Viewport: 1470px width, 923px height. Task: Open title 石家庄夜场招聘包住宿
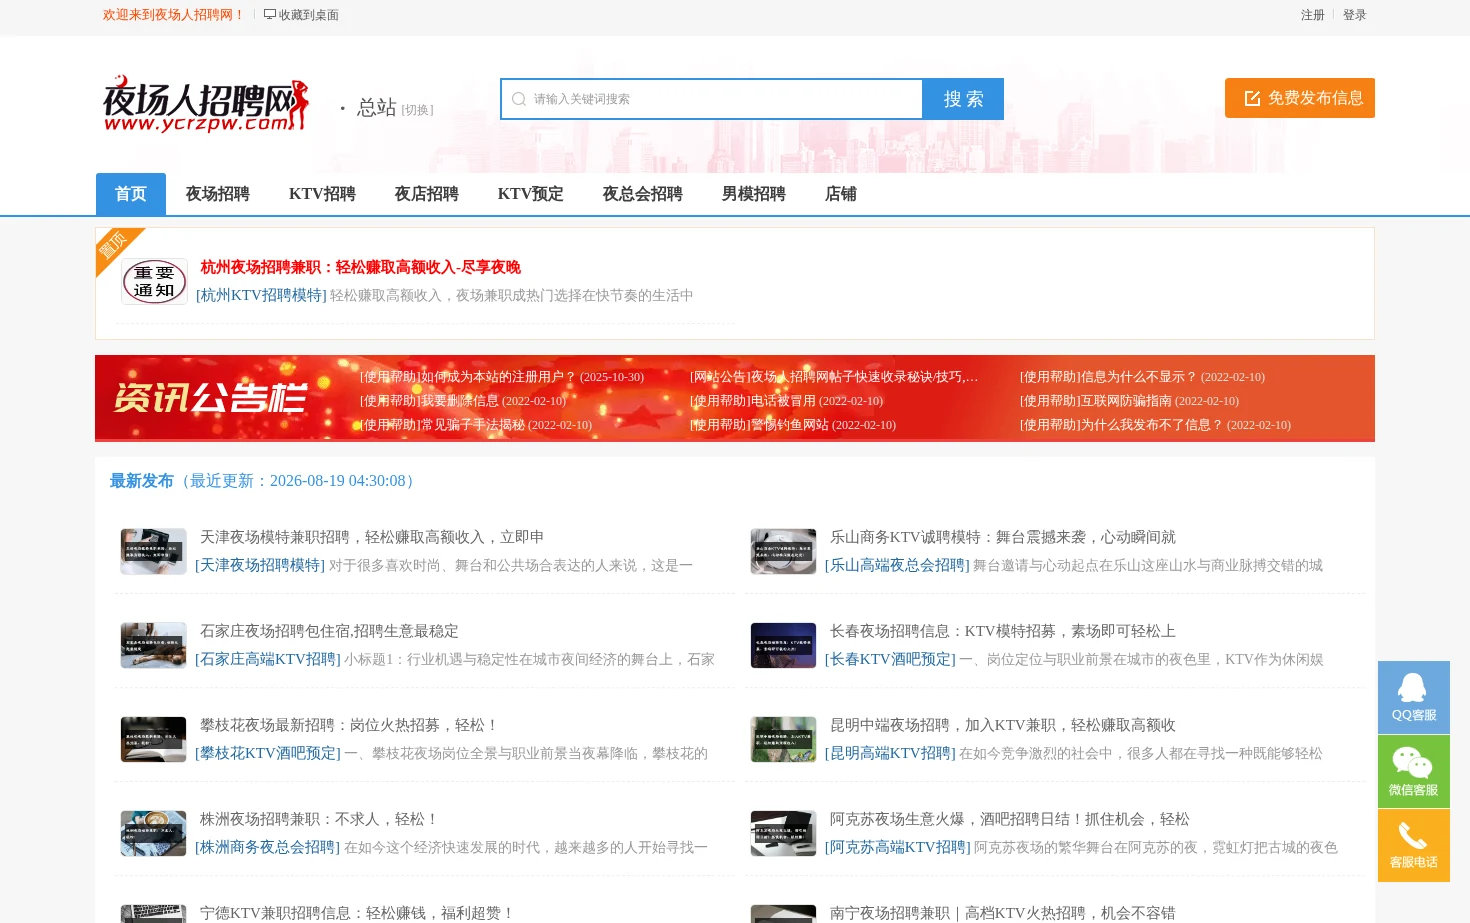(x=329, y=631)
